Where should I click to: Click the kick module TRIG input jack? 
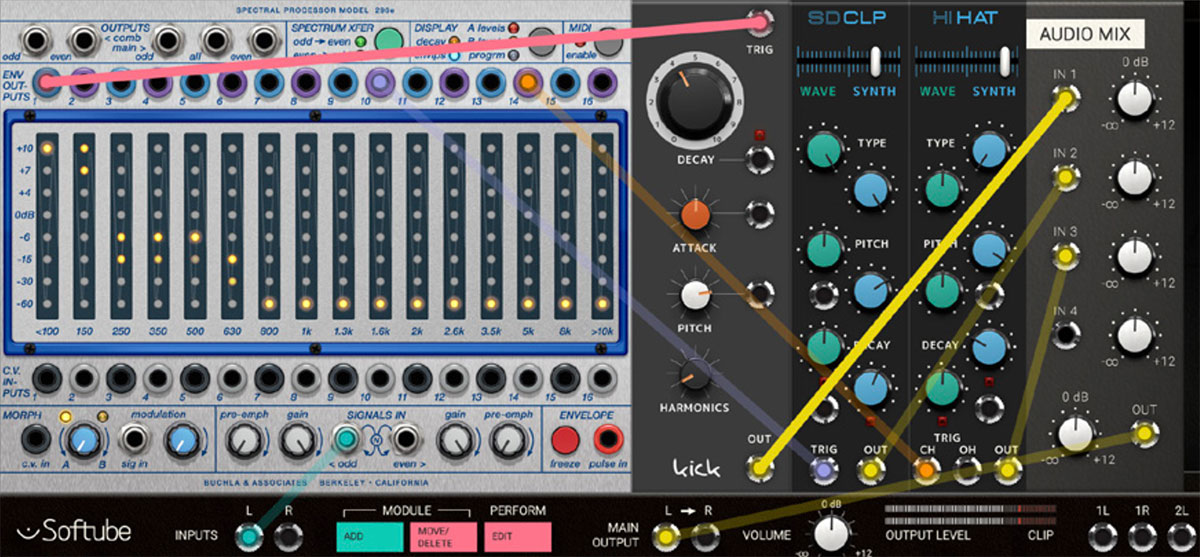click(761, 20)
